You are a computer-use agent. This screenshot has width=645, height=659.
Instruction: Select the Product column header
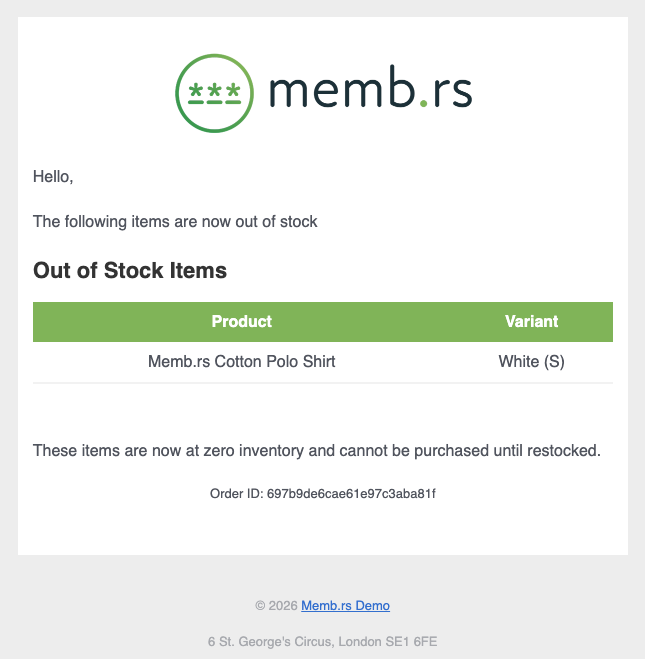(x=242, y=322)
